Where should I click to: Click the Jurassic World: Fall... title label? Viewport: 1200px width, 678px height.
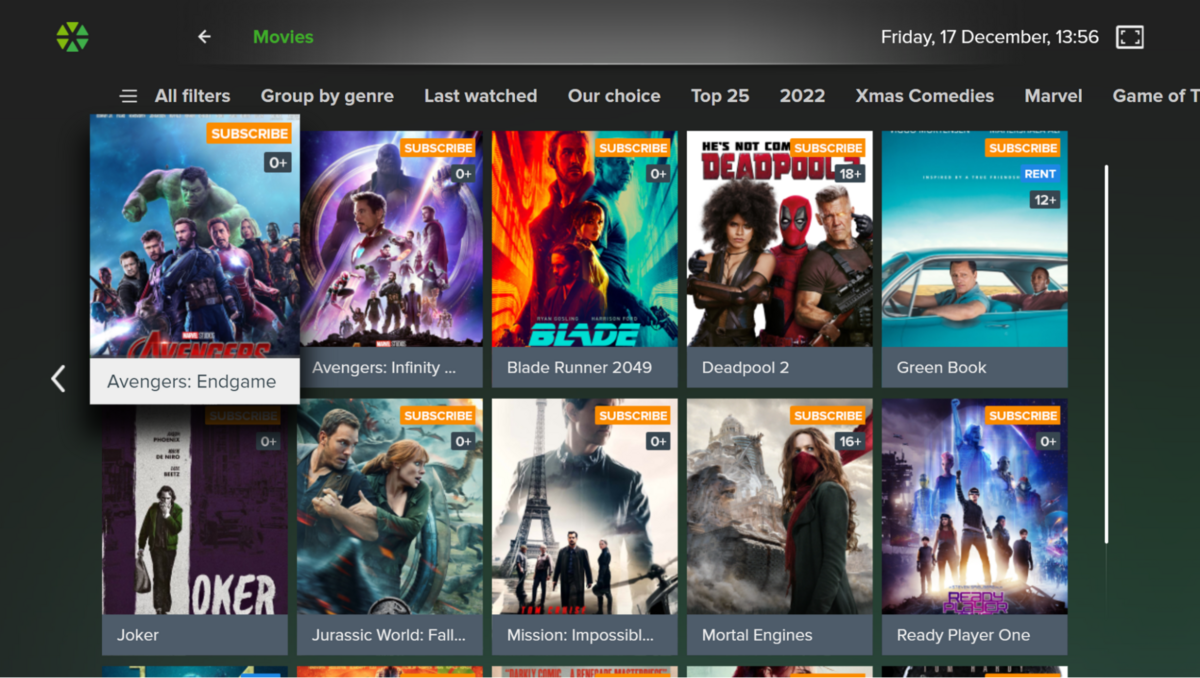click(x=389, y=635)
